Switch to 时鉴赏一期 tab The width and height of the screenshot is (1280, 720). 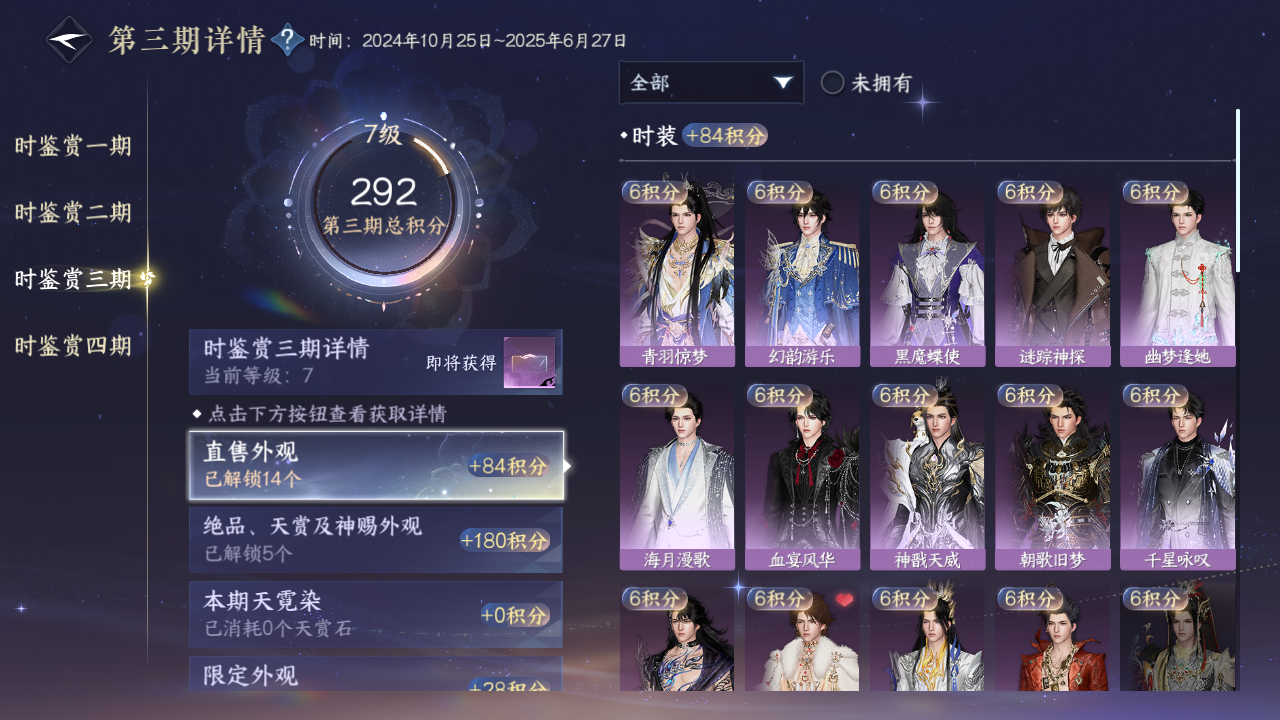[x=73, y=147]
